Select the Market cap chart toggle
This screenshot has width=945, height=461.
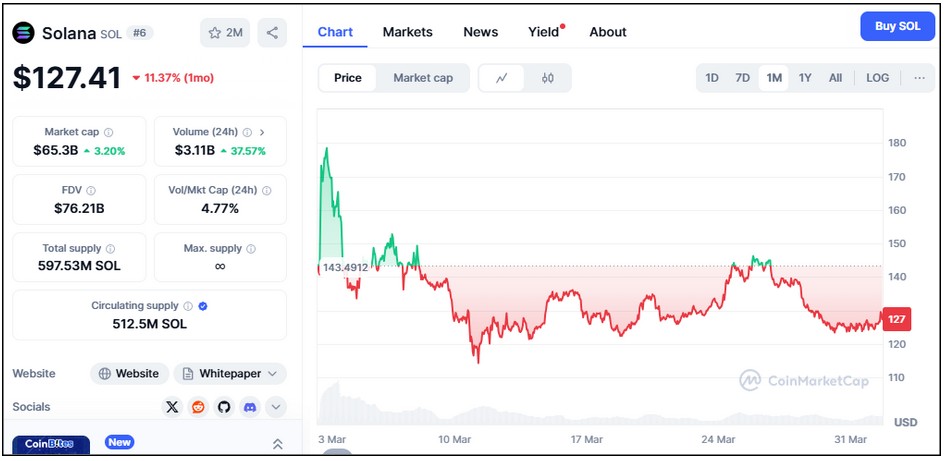coord(422,78)
